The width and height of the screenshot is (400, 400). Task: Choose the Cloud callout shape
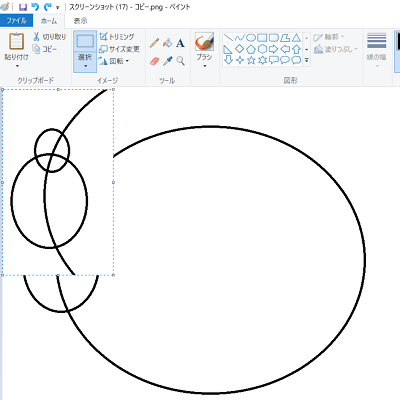pos(296,60)
